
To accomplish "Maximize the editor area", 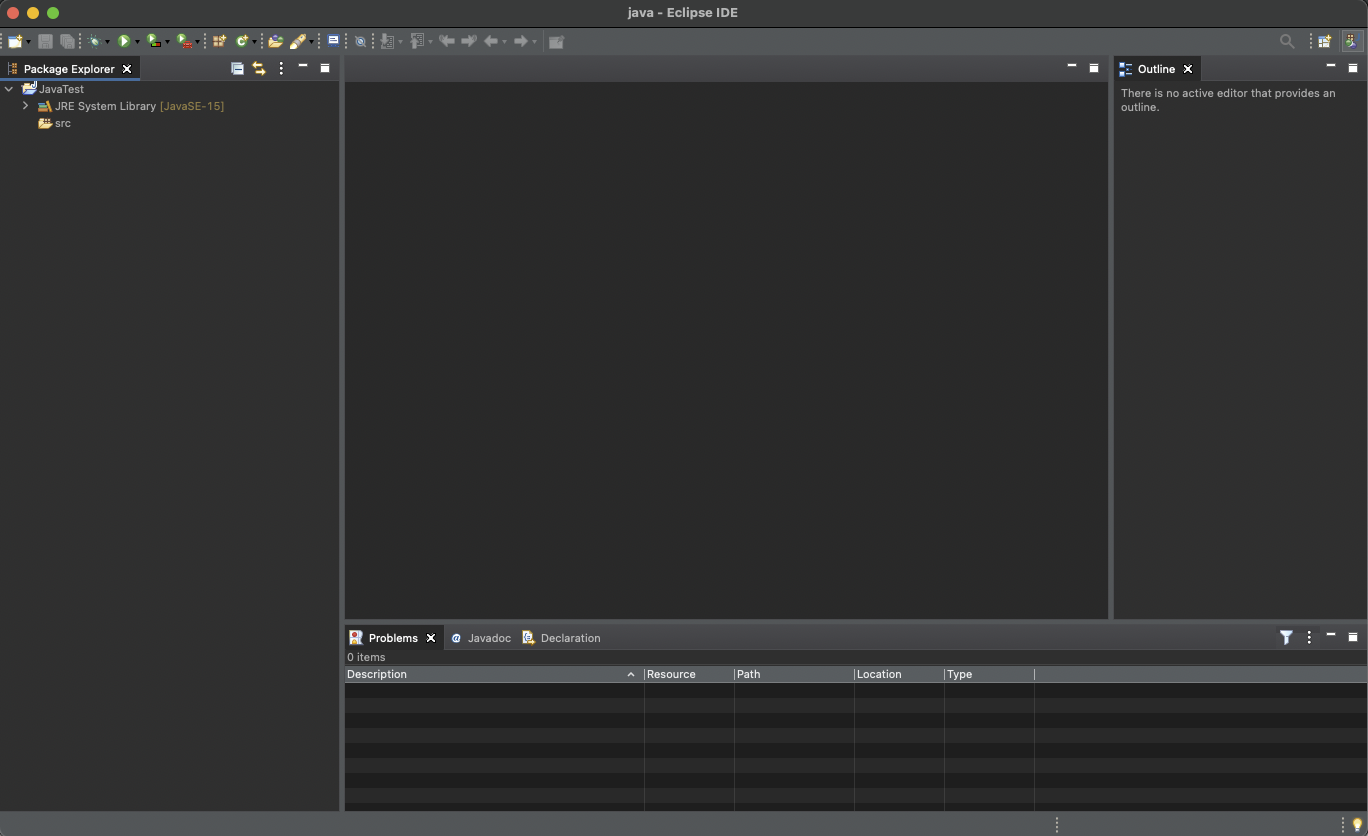I will tap(1094, 68).
